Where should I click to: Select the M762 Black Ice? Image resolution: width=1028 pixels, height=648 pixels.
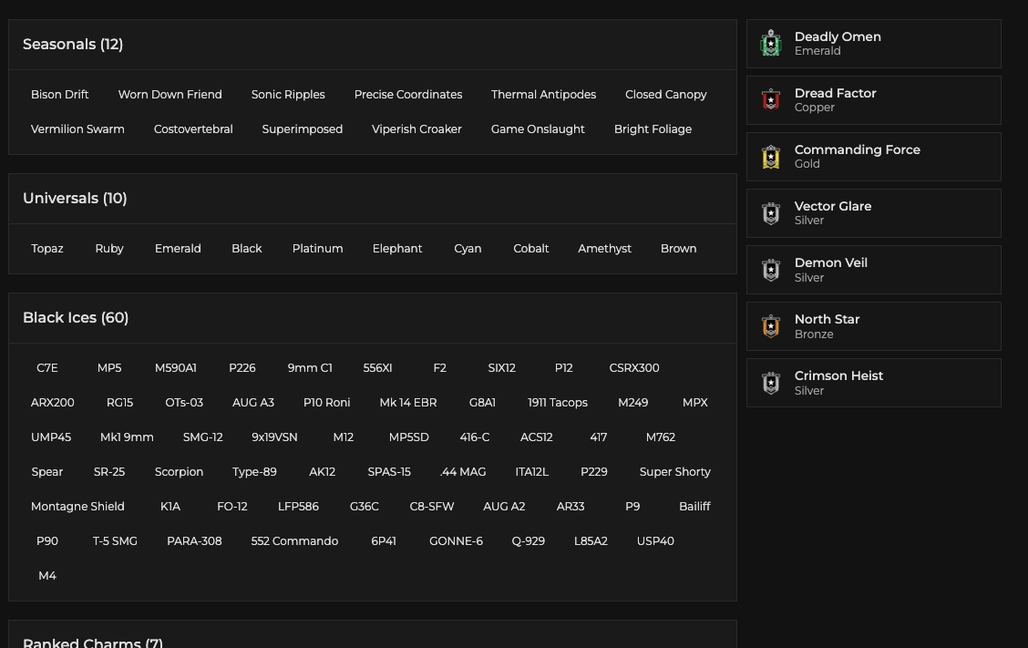coord(660,437)
